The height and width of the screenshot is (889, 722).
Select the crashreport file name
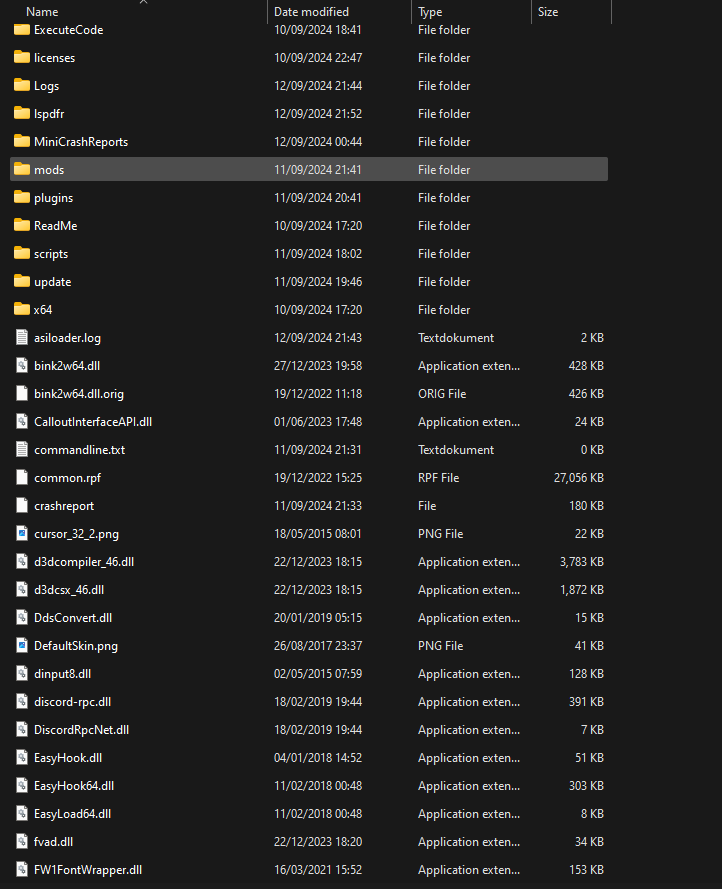(64, 506)
